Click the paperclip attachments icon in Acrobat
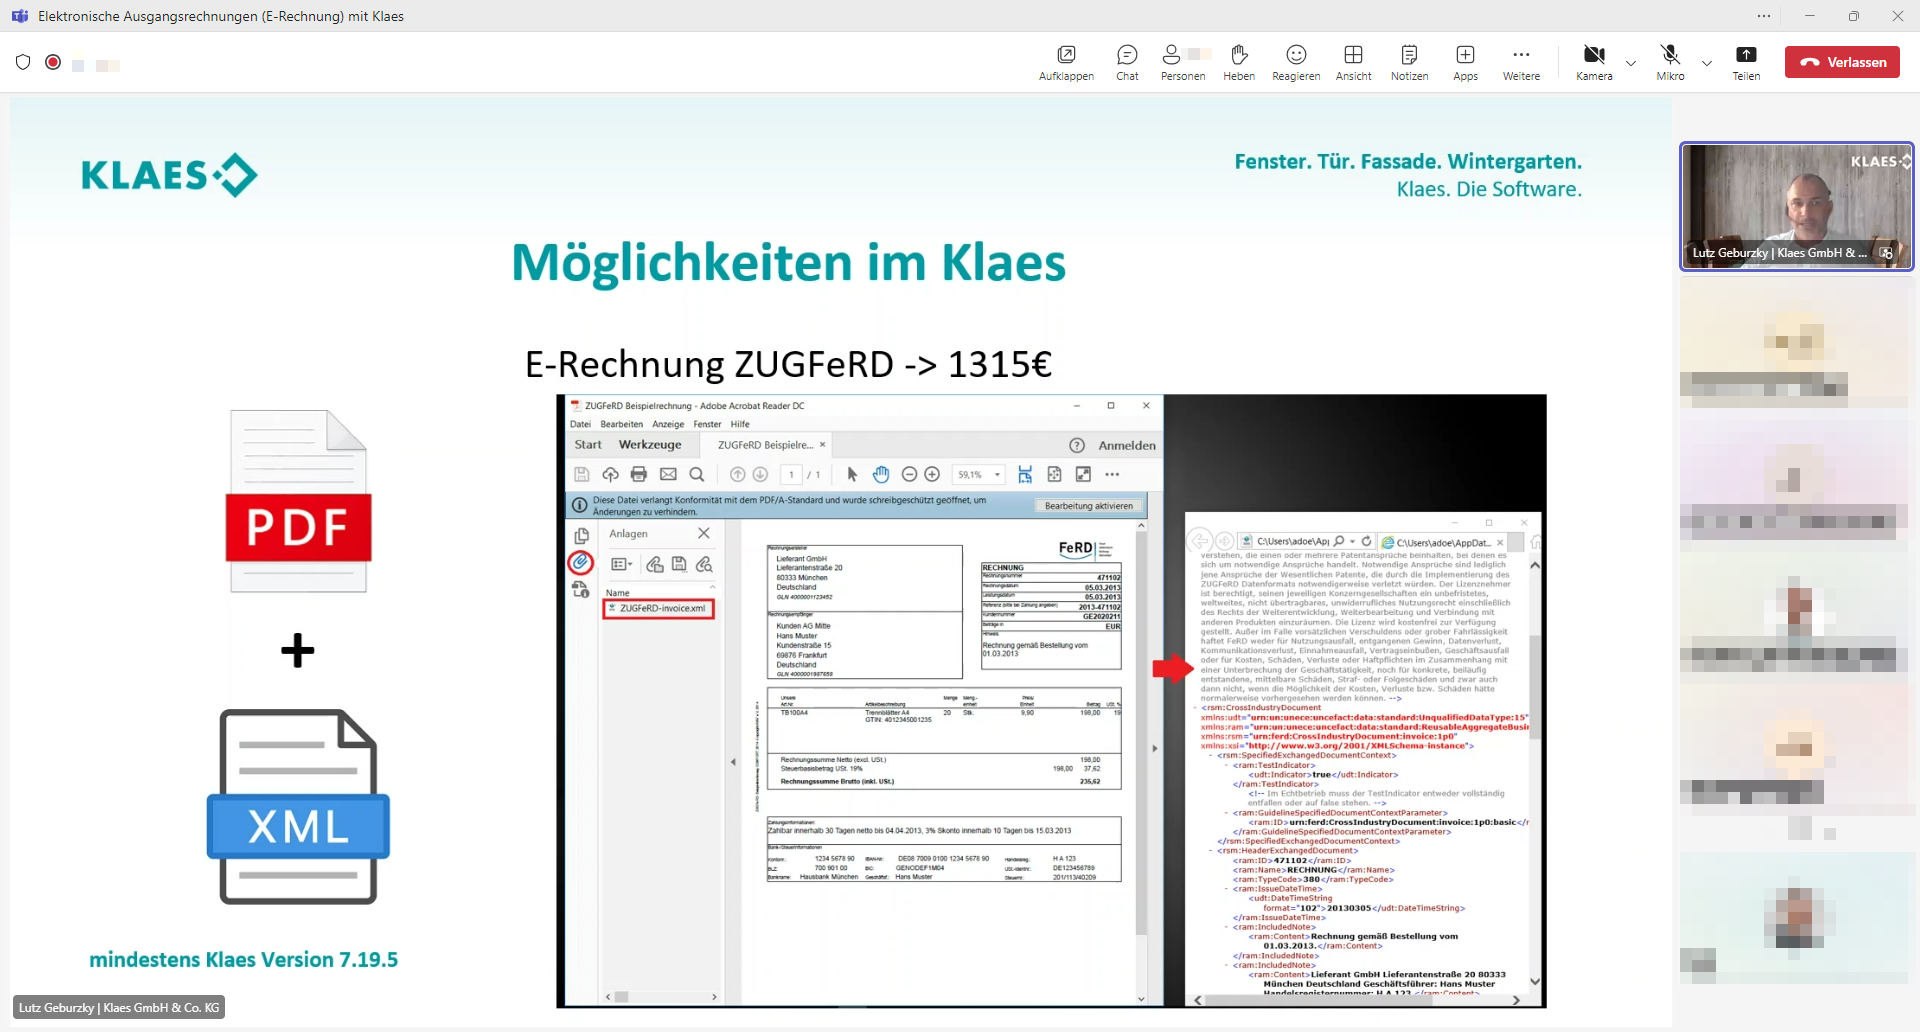This screenshot has height=1032, width=1920. click(580, 562)
